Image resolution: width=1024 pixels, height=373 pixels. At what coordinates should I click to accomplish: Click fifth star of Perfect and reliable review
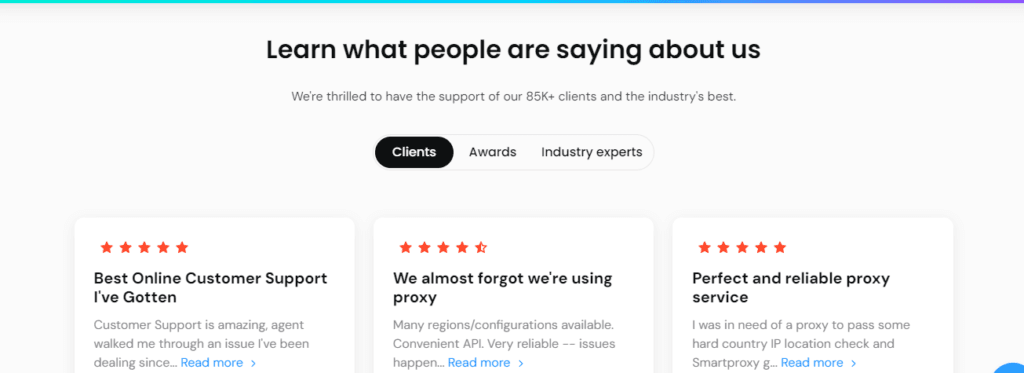click(780, 248)
